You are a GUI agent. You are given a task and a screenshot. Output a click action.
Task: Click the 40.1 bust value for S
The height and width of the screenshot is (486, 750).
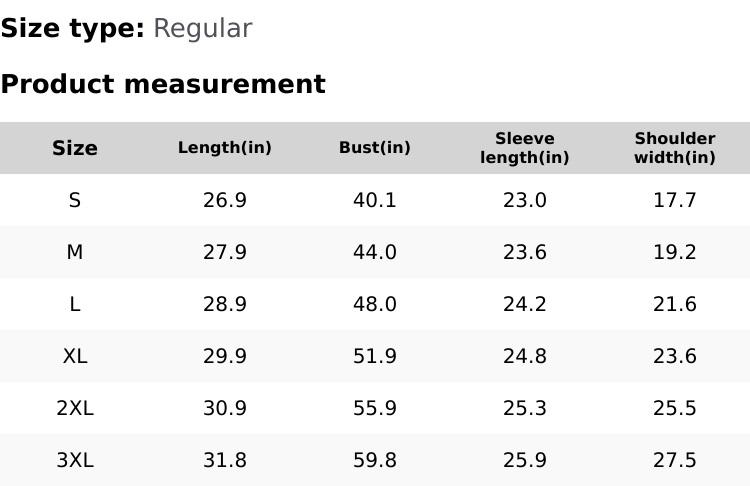pyautogui.click(x=375, y=200)
